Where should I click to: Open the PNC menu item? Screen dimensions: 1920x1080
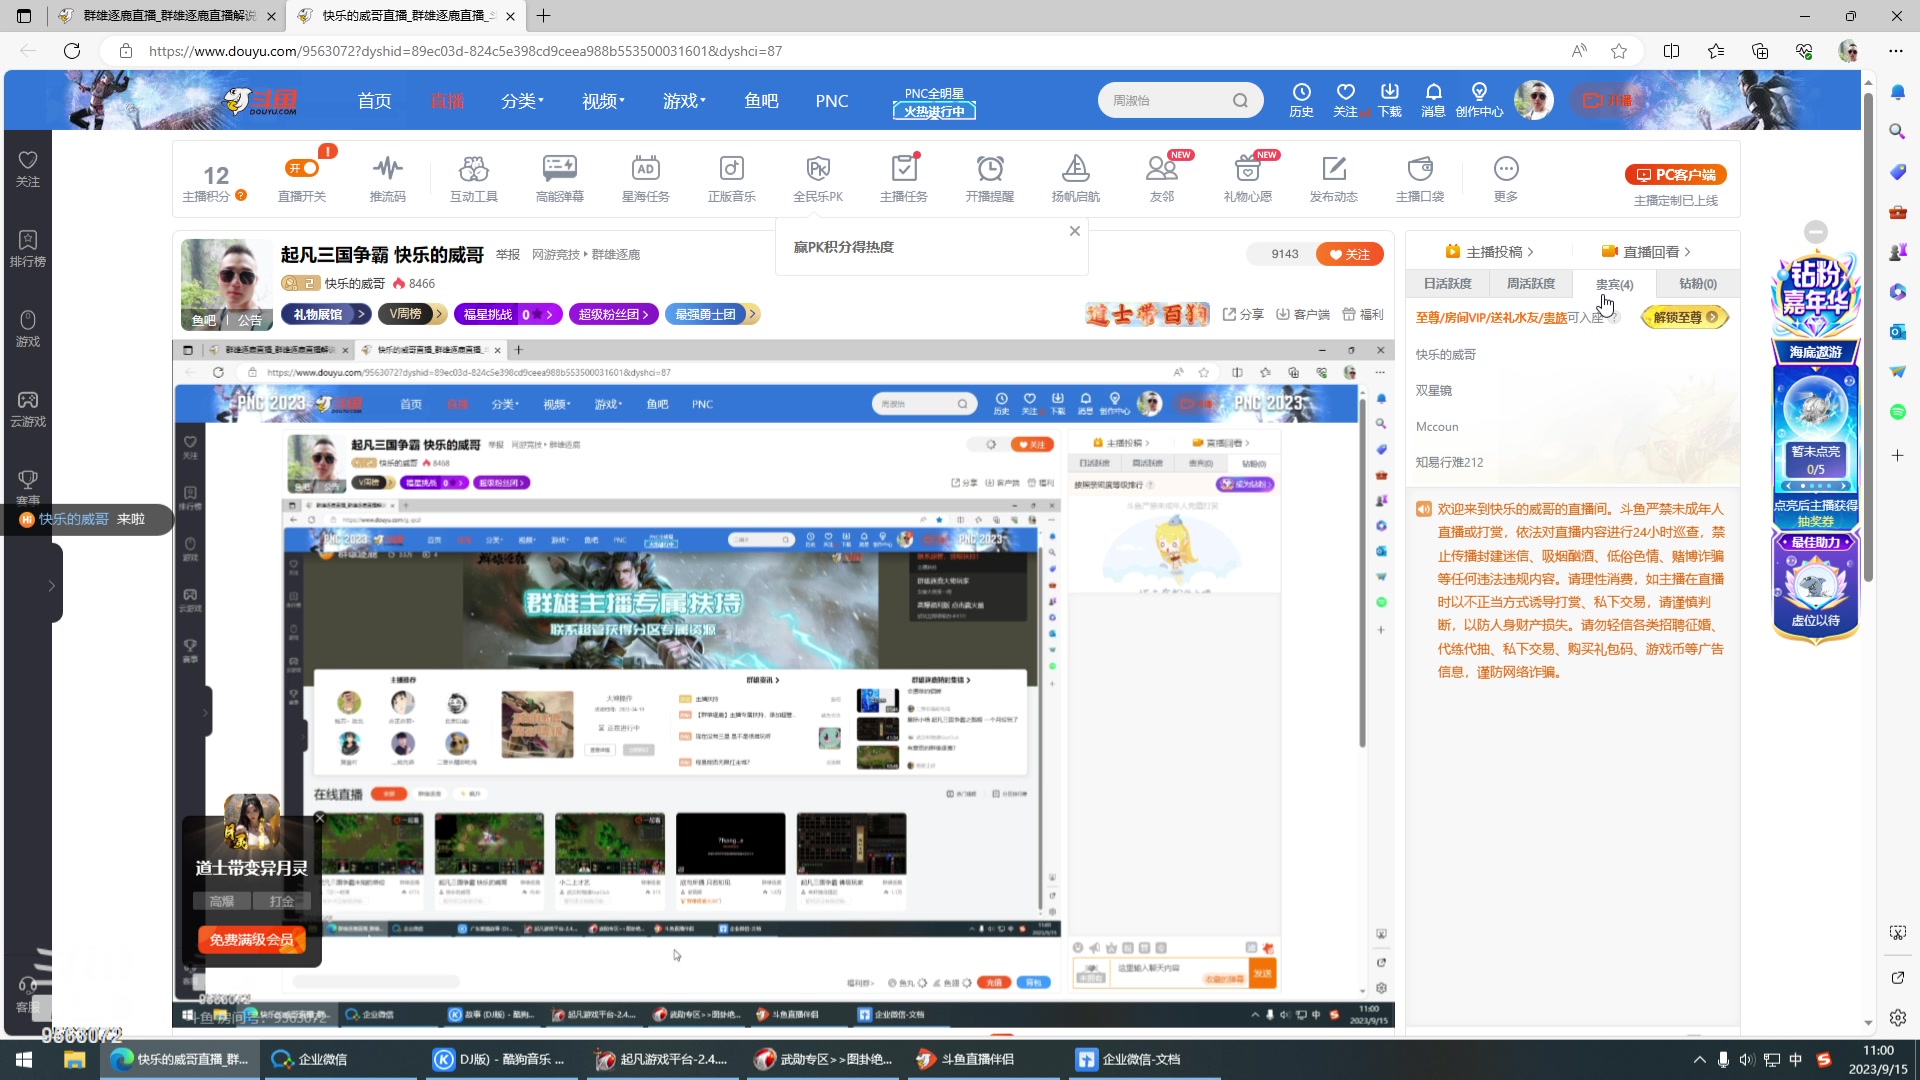832,101
